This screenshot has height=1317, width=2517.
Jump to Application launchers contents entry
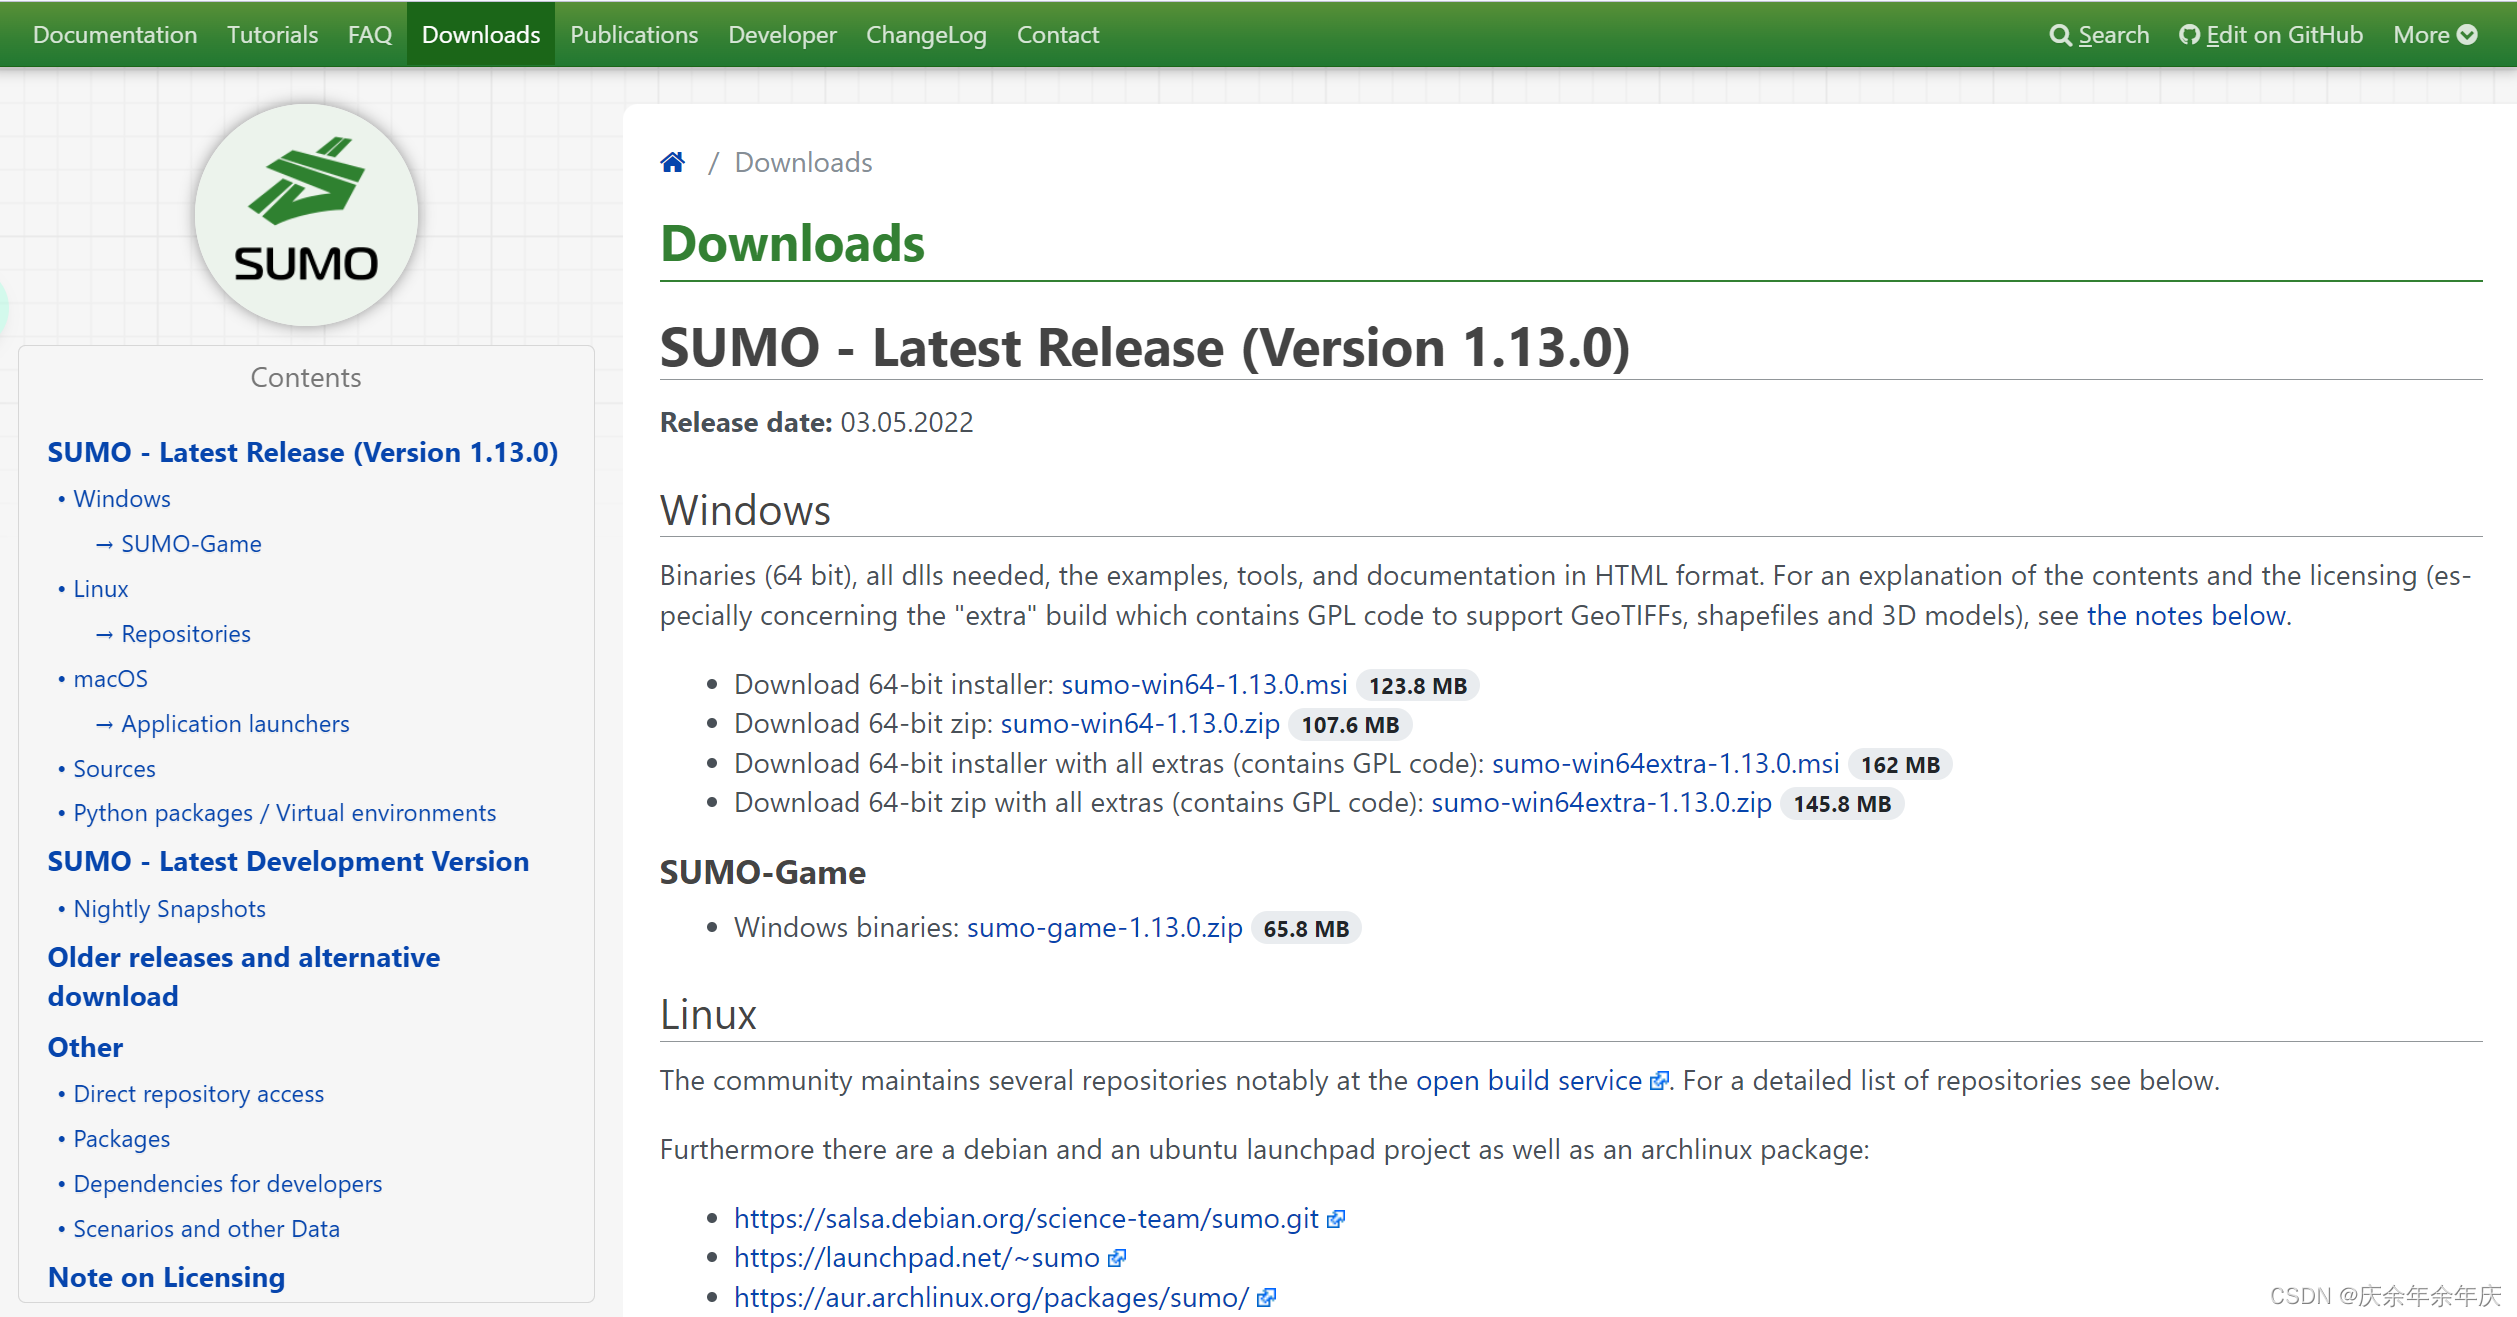(235, 724)
